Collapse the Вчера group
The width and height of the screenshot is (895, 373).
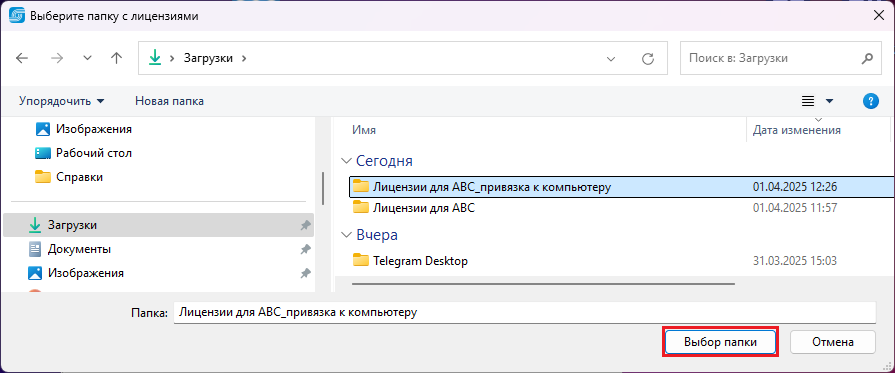pyautogui.click(x=346, y=235)
